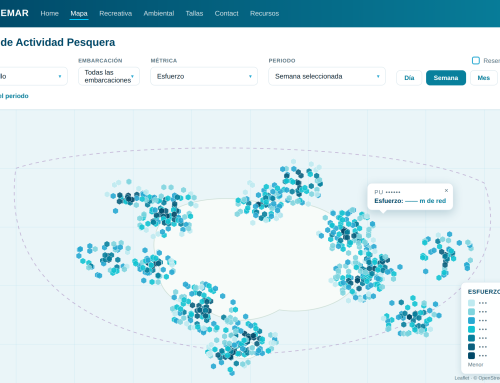The width and height of the screenshot is (500, 383).
Task: Expand the Métrica dropdown showing Esfuerzo
Action: pos(204,76)
